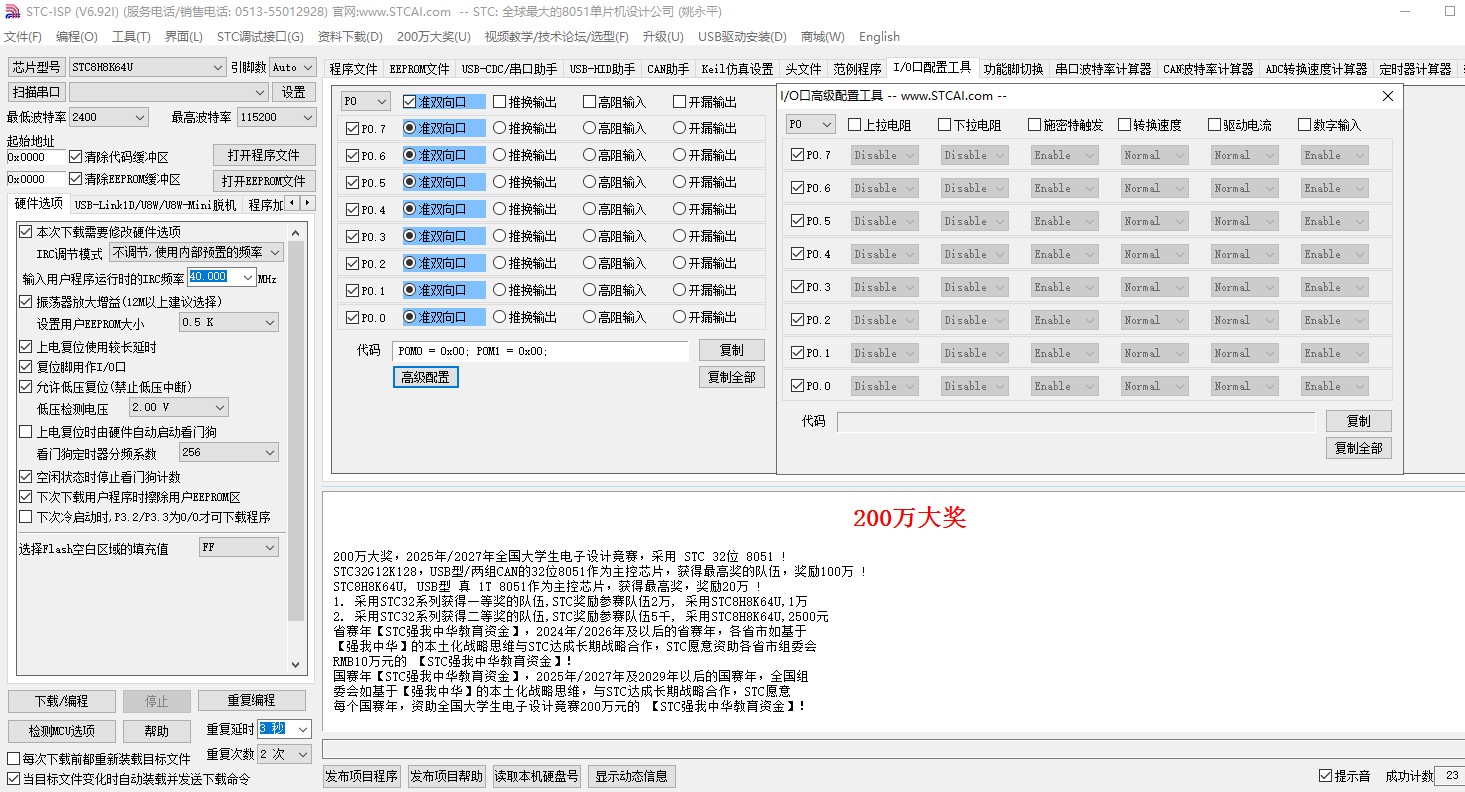Open the 编程(O) menu
This screenshot has width=1465, height=792.
point(77,37)
